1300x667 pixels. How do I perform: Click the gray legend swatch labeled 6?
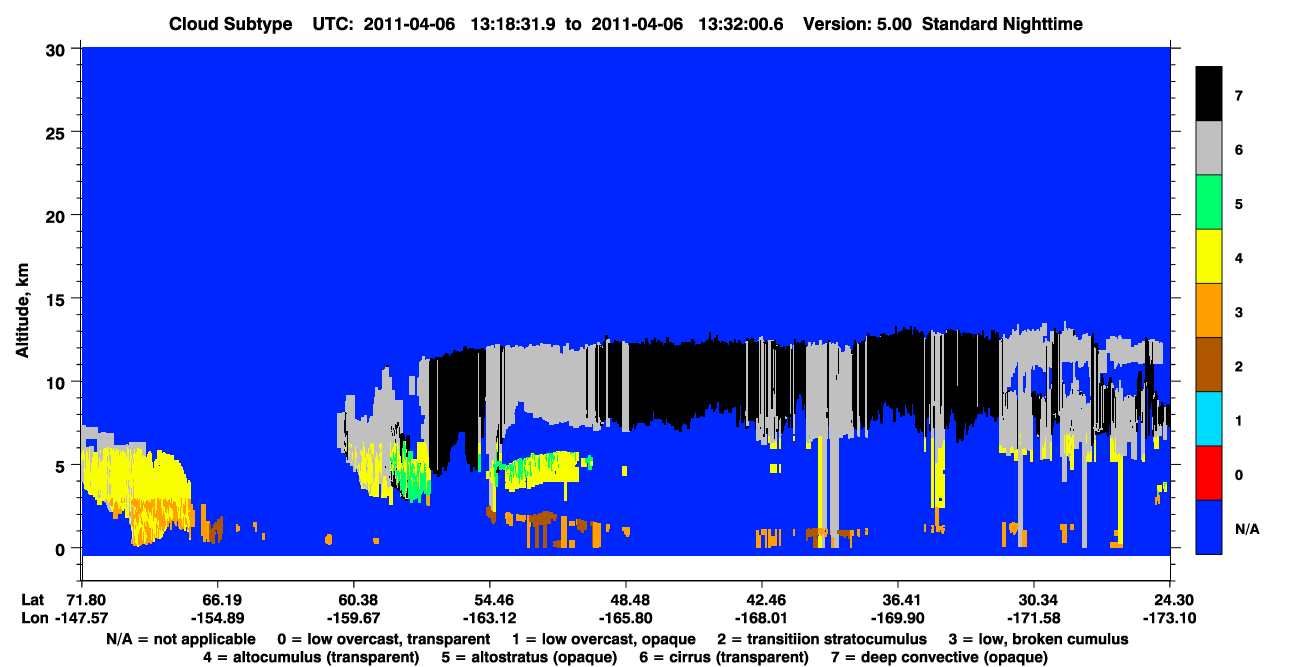pos(1209,149)
